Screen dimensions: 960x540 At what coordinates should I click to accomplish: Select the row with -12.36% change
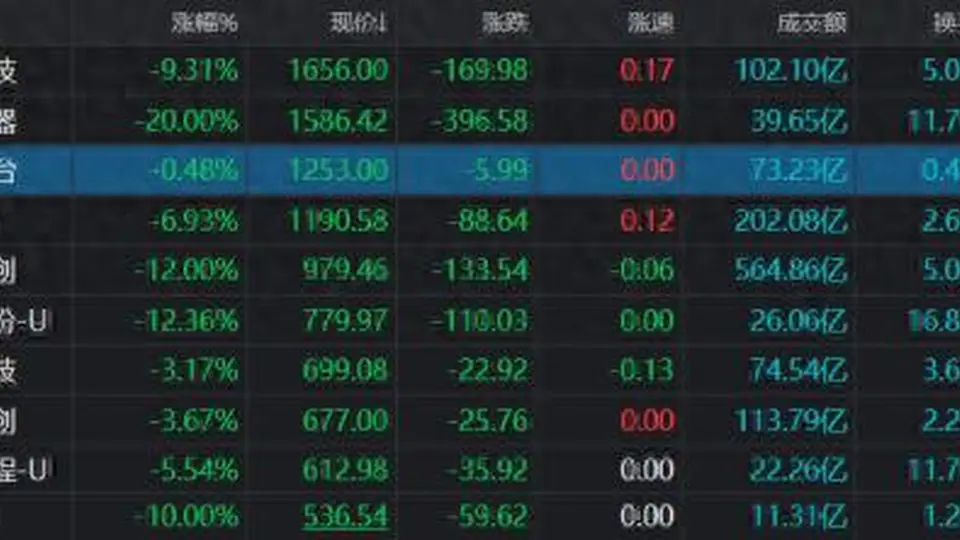[480, 320]
